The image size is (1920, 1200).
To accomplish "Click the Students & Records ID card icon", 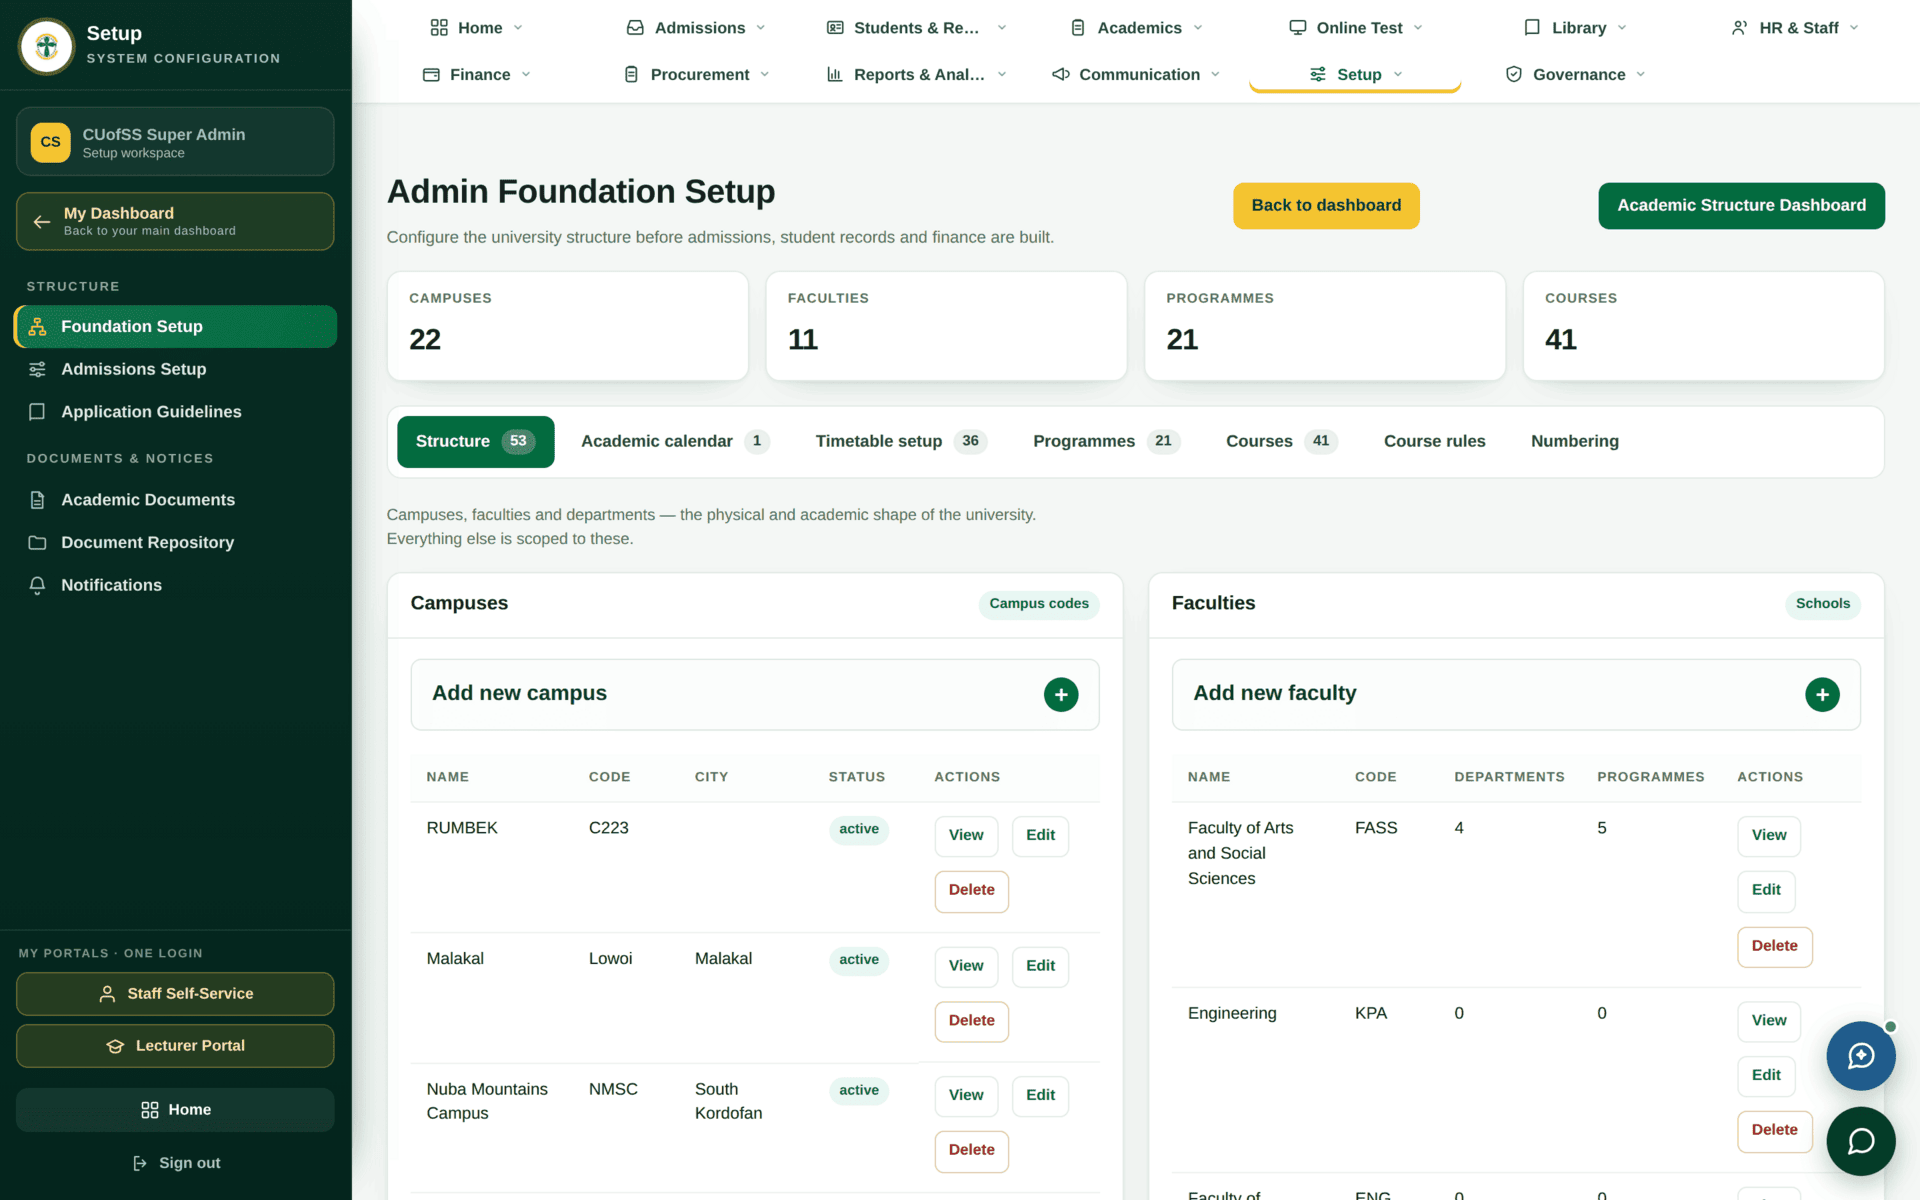I will pyautogui.click(x=835, y=28).
